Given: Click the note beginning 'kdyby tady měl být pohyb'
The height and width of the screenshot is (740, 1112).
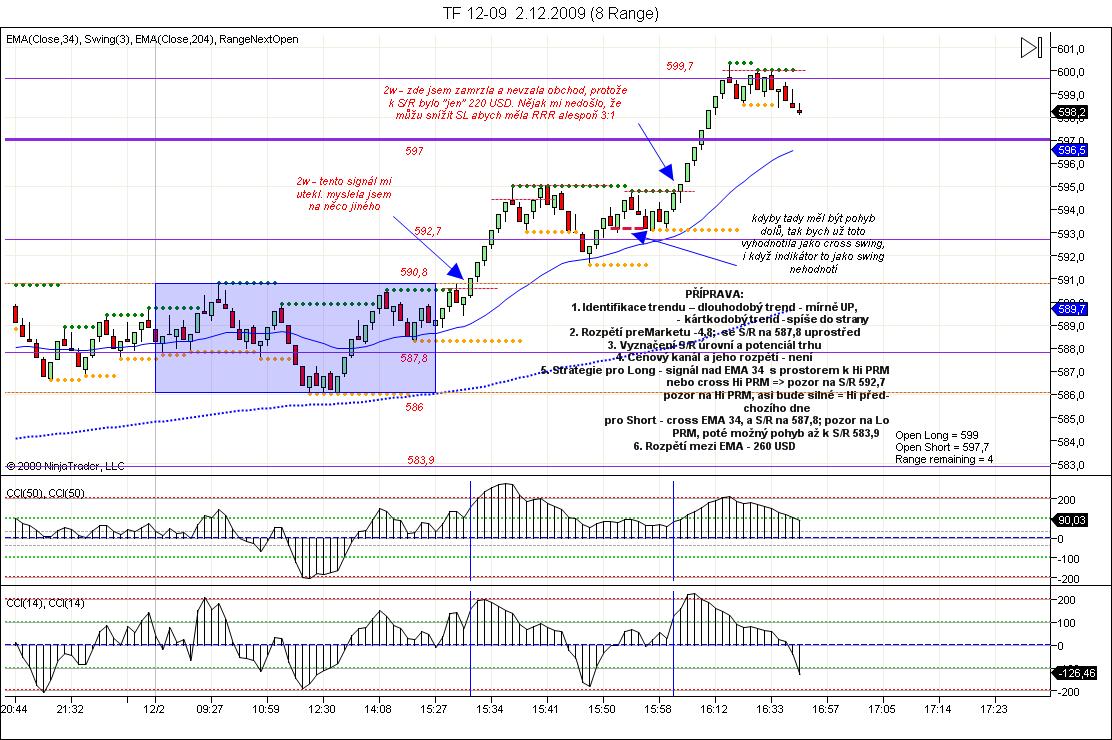Looking at the screenshot, I should (813, 243).
